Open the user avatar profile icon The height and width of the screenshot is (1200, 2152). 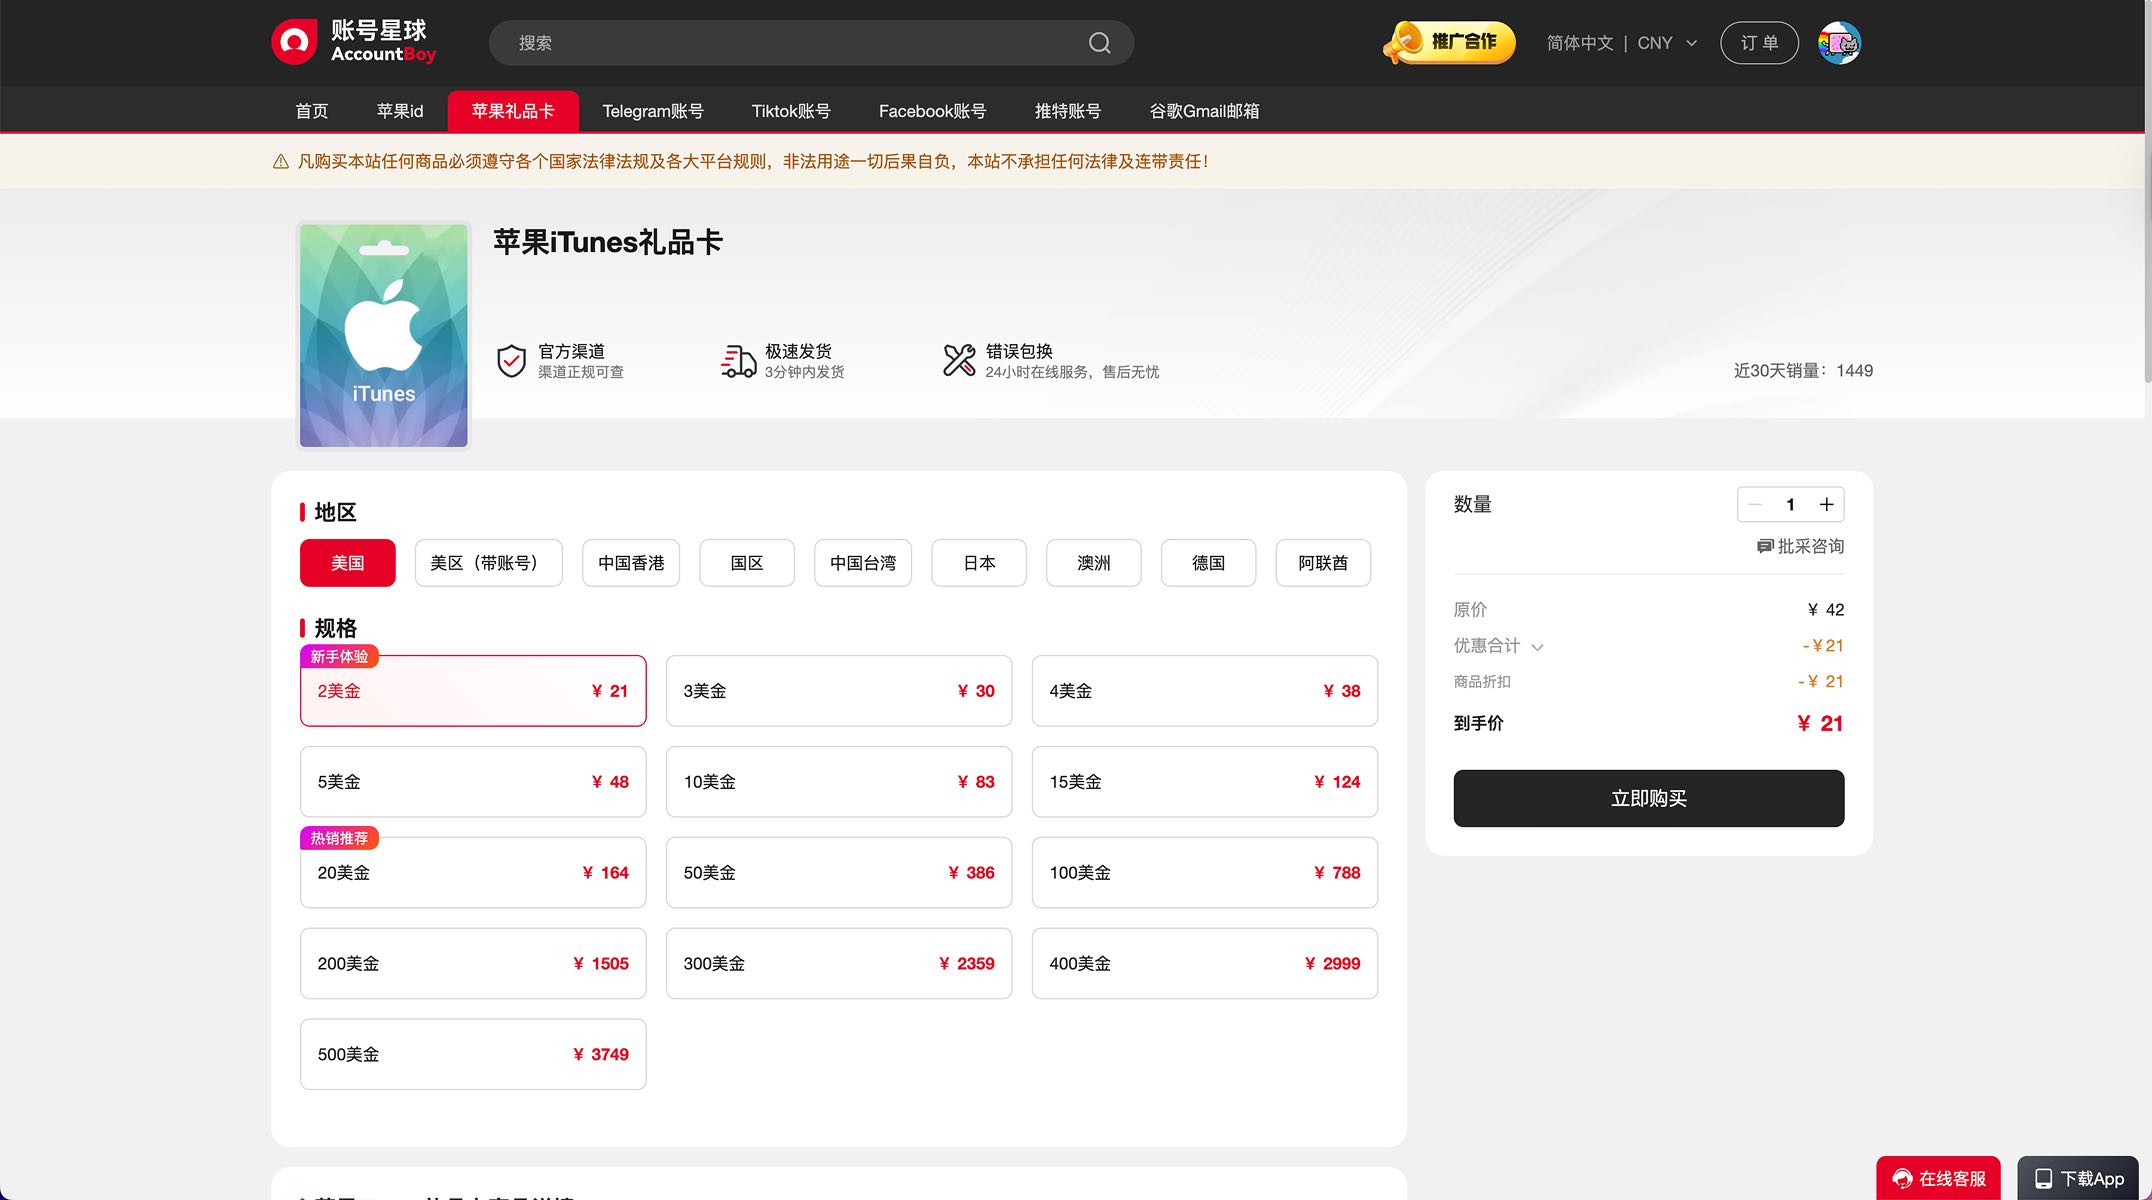1839,43
